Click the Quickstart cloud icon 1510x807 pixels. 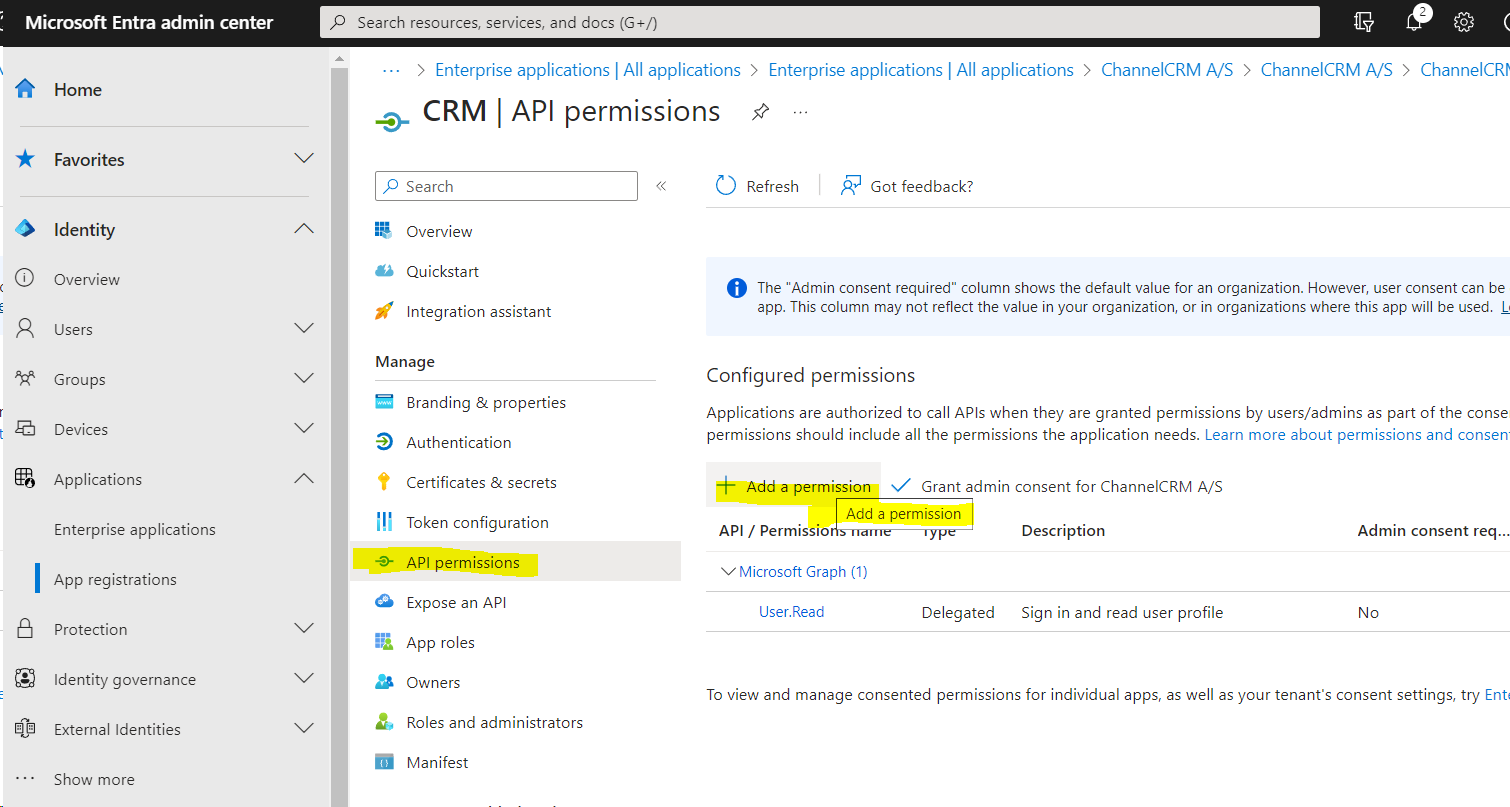pos(384,271)
